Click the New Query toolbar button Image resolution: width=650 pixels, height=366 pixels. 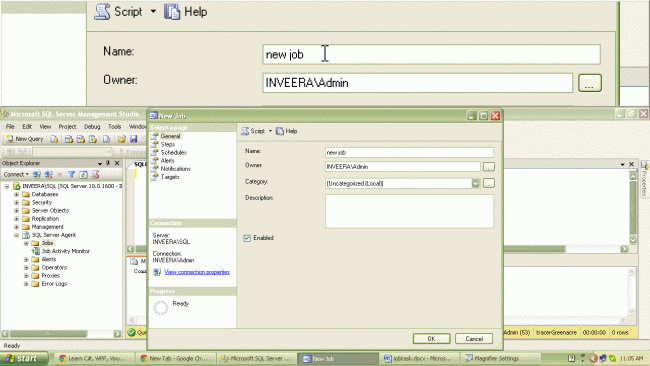click(25, 139)
